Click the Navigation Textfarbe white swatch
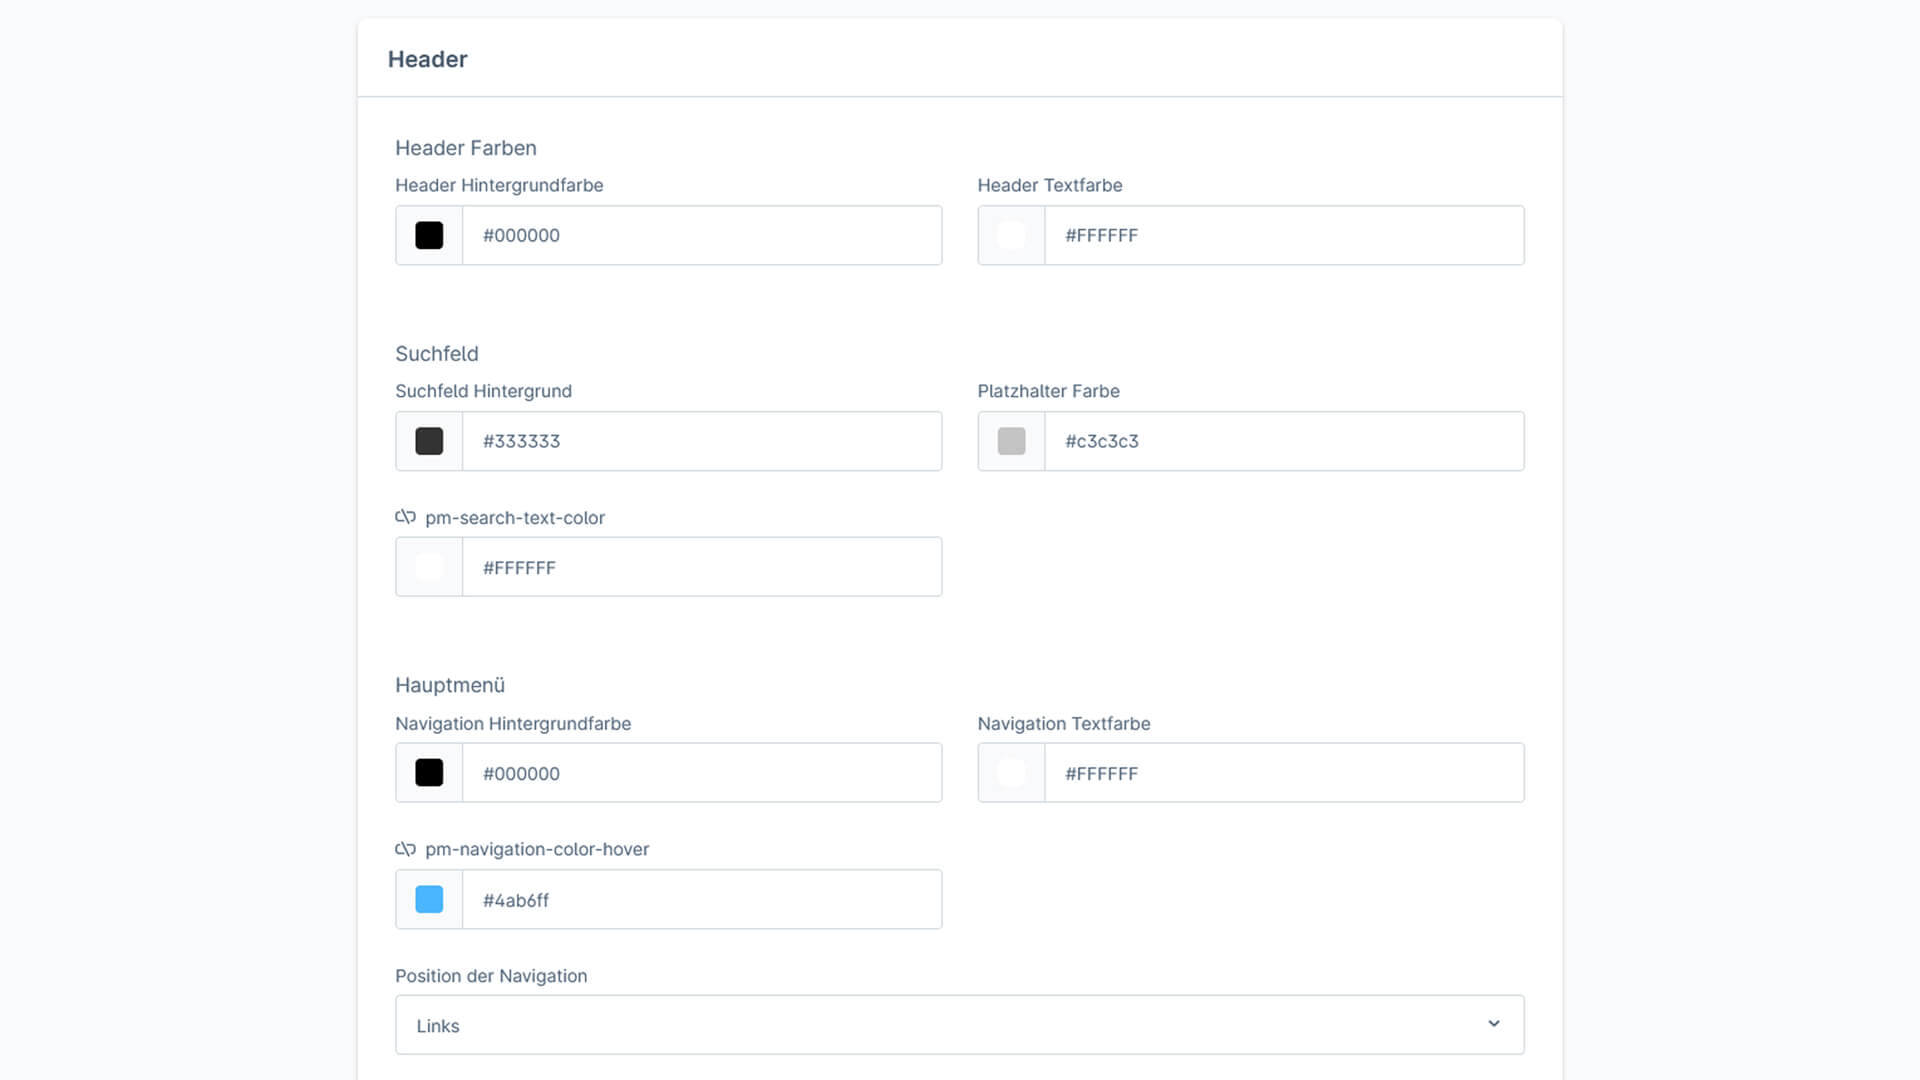The width and height of the screenshot is (1920, 1080). click(1011, 773)
